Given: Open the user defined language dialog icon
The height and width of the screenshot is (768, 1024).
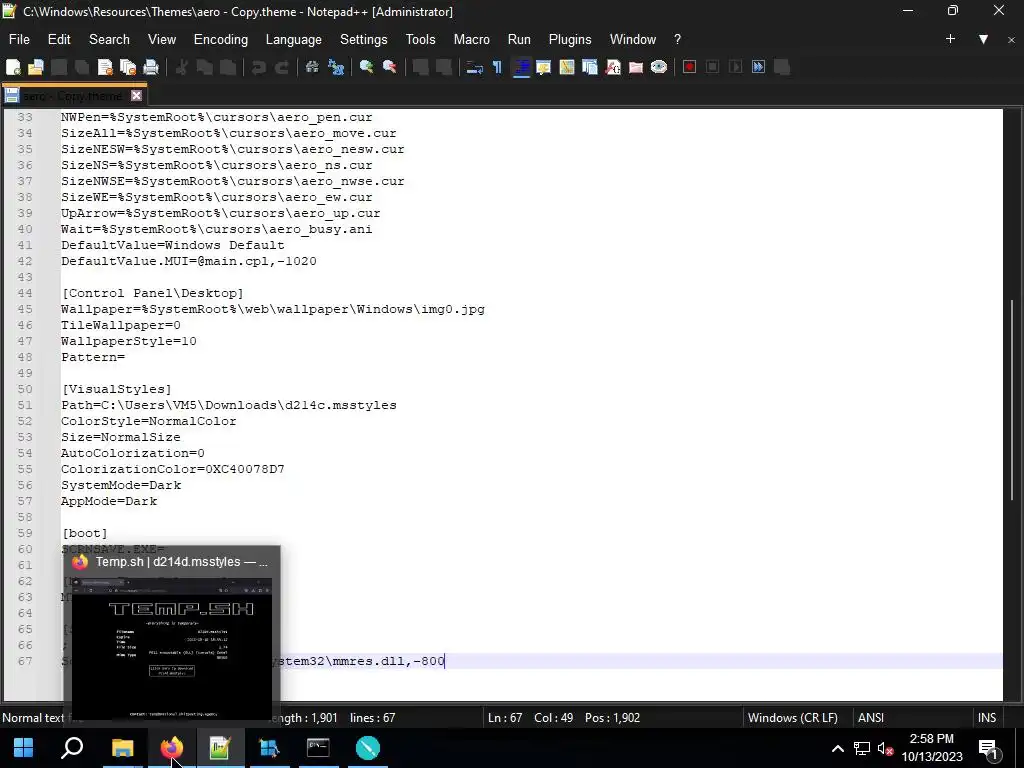Looking at the screenshot, I should point(543,67).
